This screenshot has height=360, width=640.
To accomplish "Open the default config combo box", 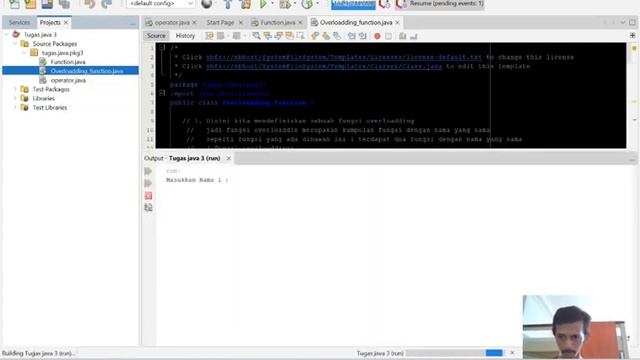I will pyautogui.click(x=161, y=4).
